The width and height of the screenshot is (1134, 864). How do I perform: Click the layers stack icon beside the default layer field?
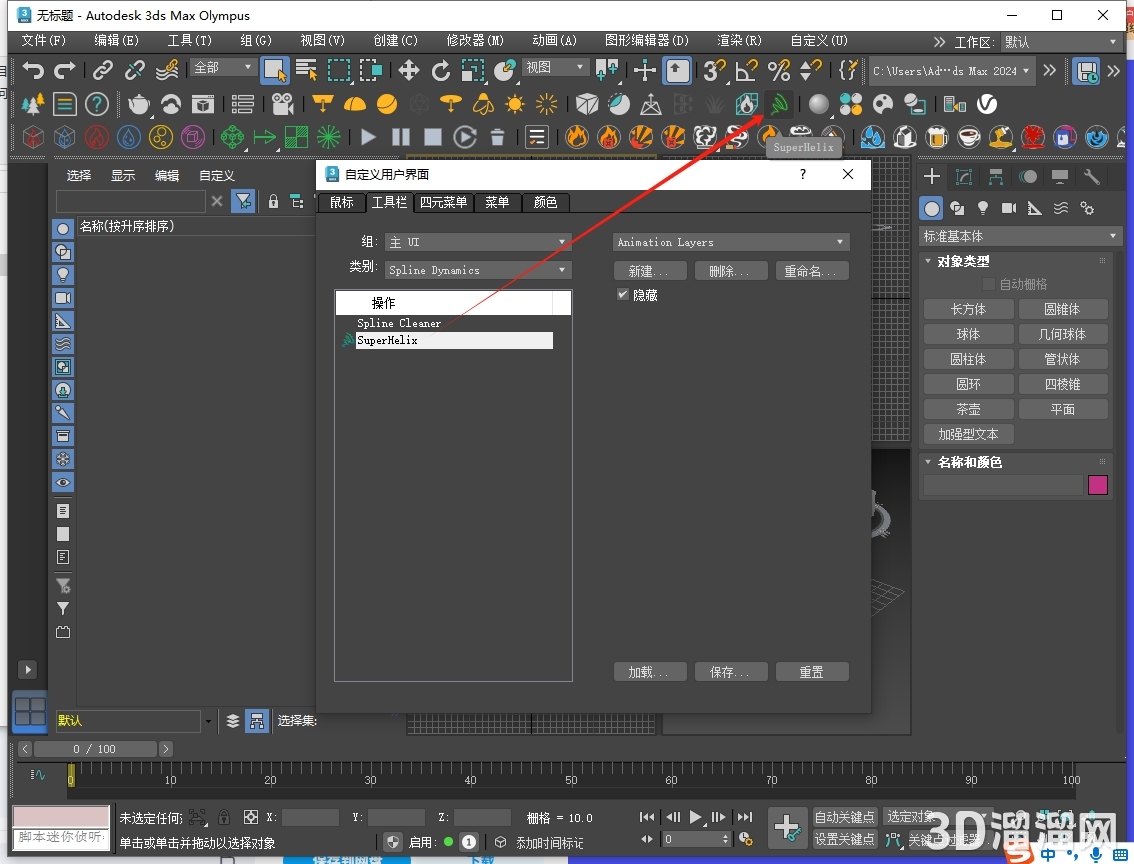pyautogui.click(x=233, y=721)
